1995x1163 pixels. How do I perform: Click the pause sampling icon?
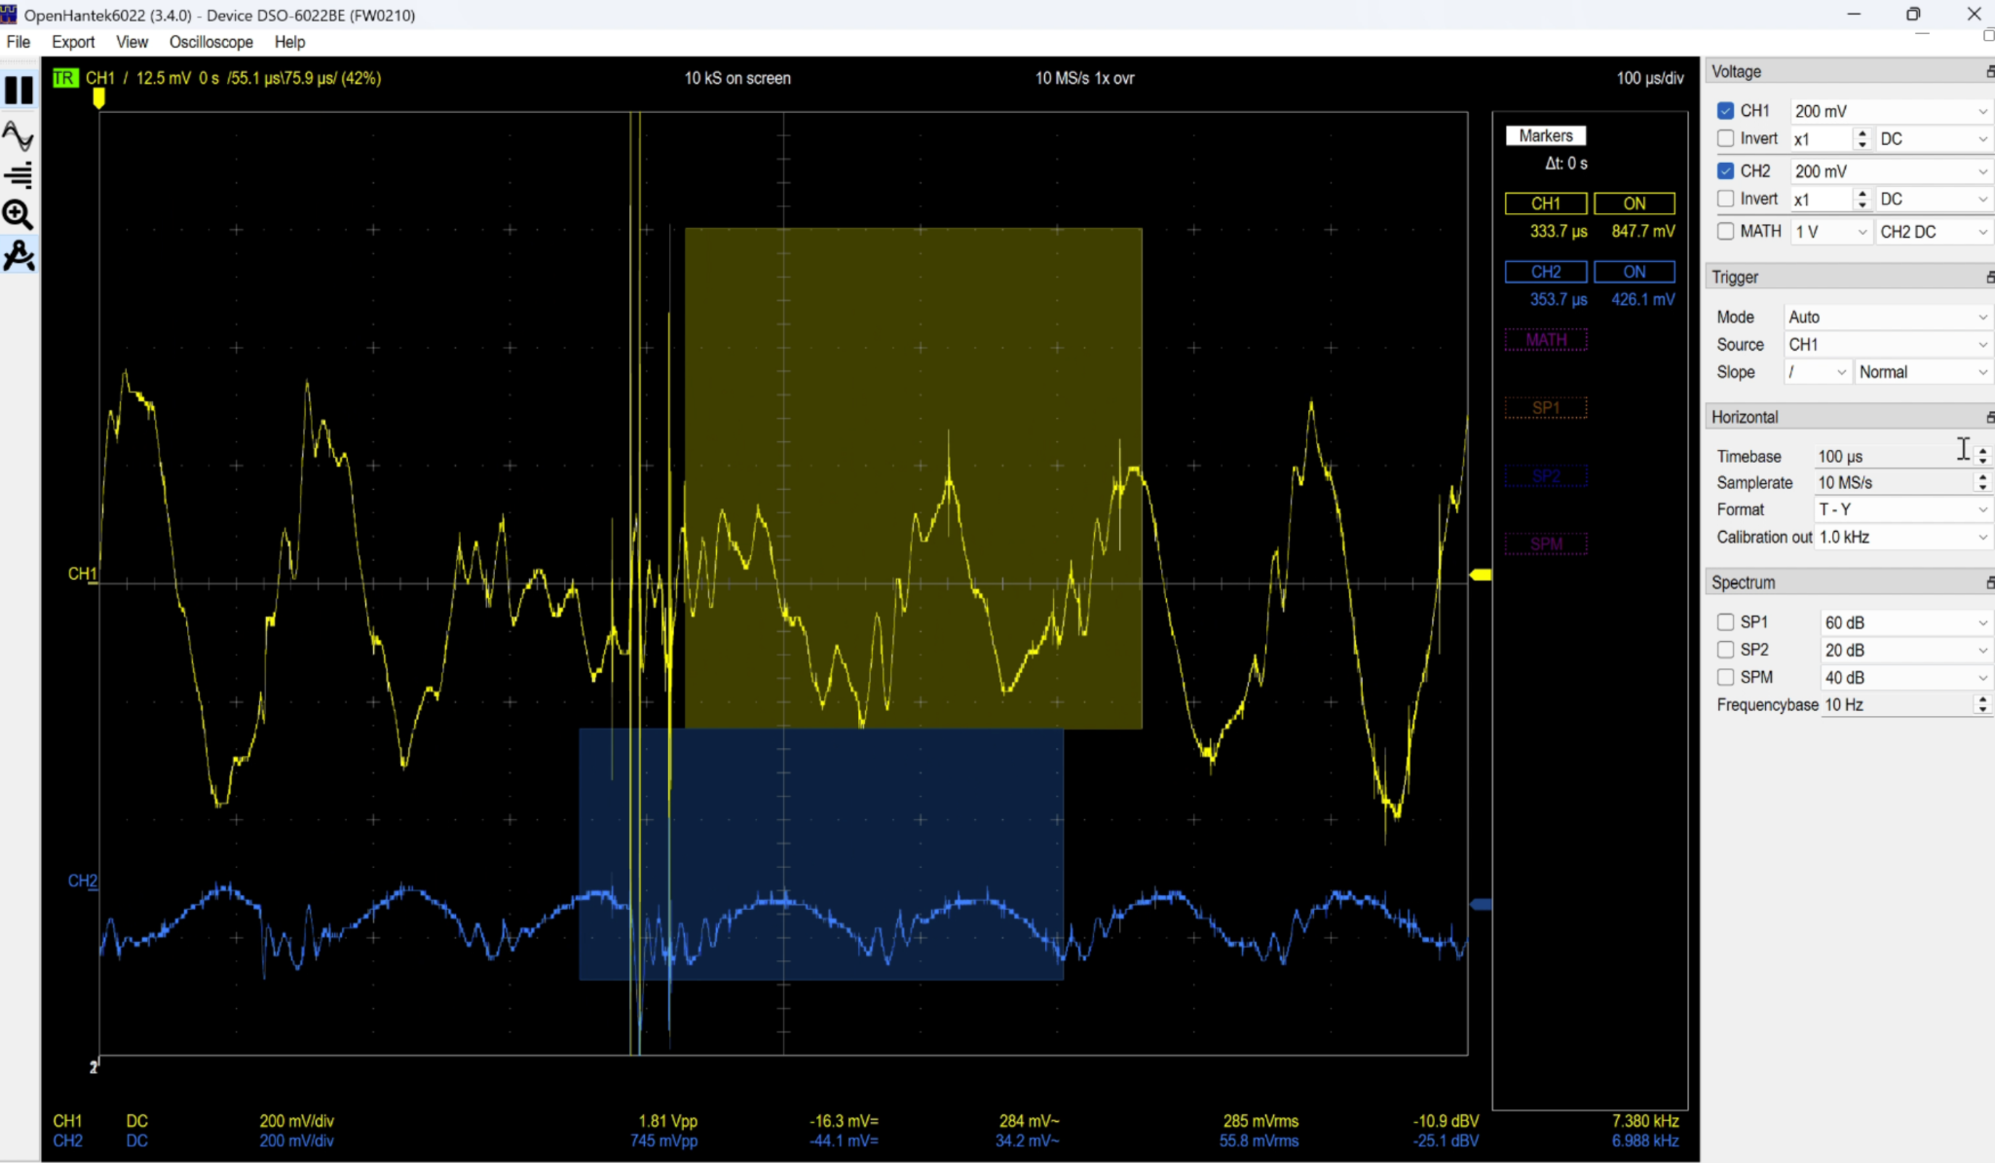(x=19, y=90)
